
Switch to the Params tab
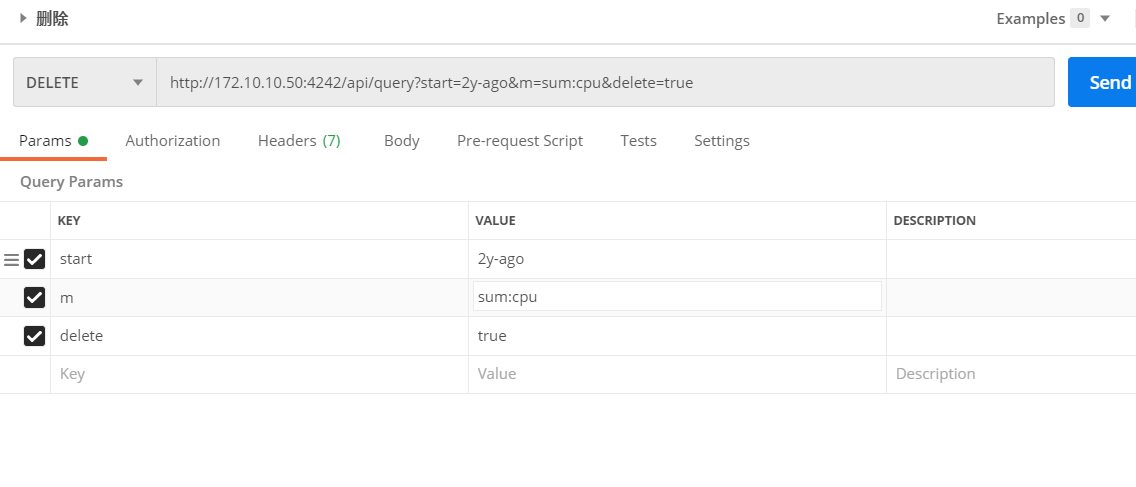(x=53, y=141)
